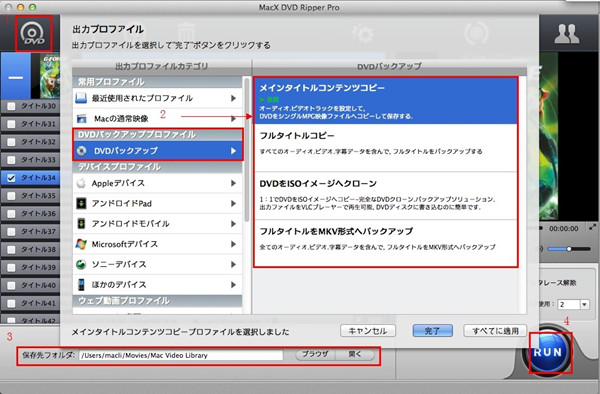Click the 00:00:00 playback time
600x394 pixels.
[x=564, y=229]
